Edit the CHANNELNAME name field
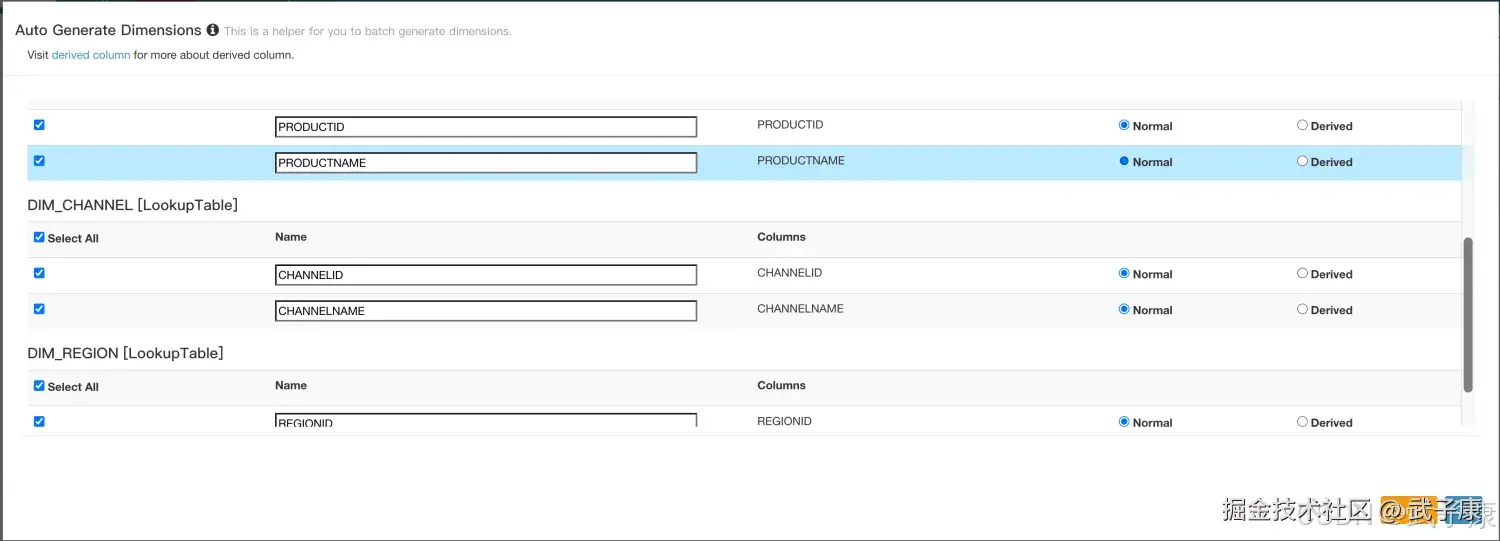 coord(486,311)
